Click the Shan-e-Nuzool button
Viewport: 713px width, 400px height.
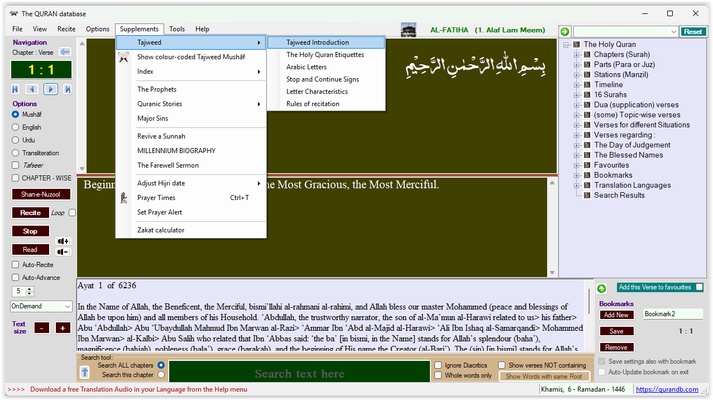click(x=41, y=194)
